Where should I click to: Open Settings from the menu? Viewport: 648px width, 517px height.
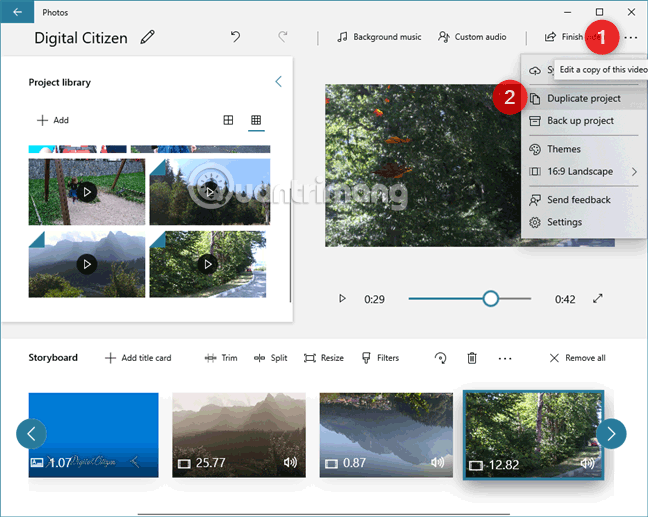click(x=584, y=222)
